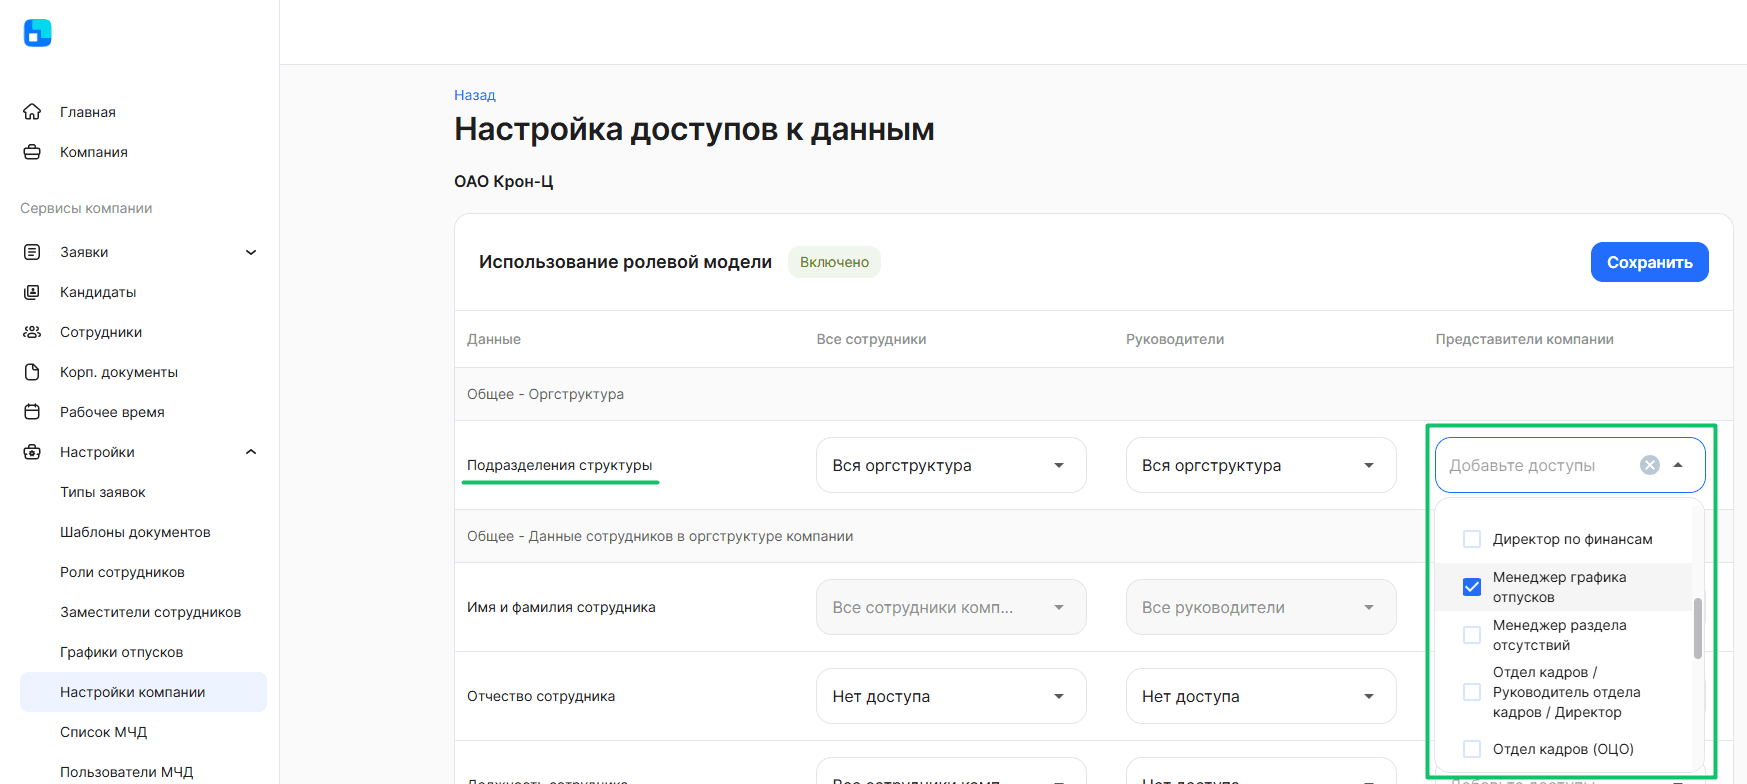Open Роли сотрудников settings

point(122,572)
